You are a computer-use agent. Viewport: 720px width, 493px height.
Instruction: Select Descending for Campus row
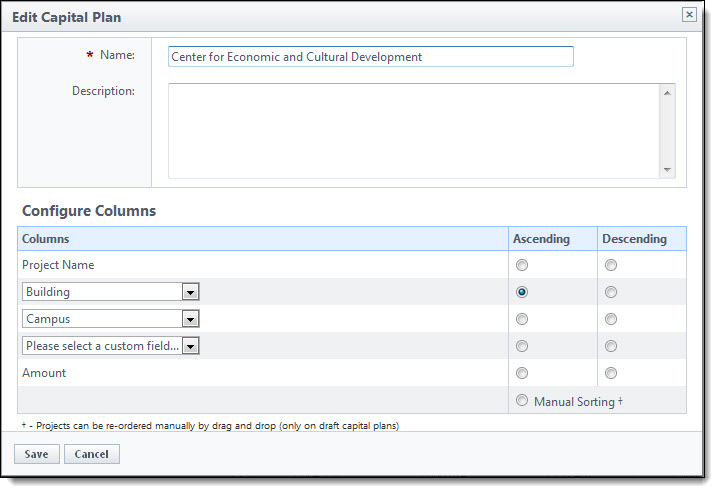pyautogui.click(x=611, y=319)
